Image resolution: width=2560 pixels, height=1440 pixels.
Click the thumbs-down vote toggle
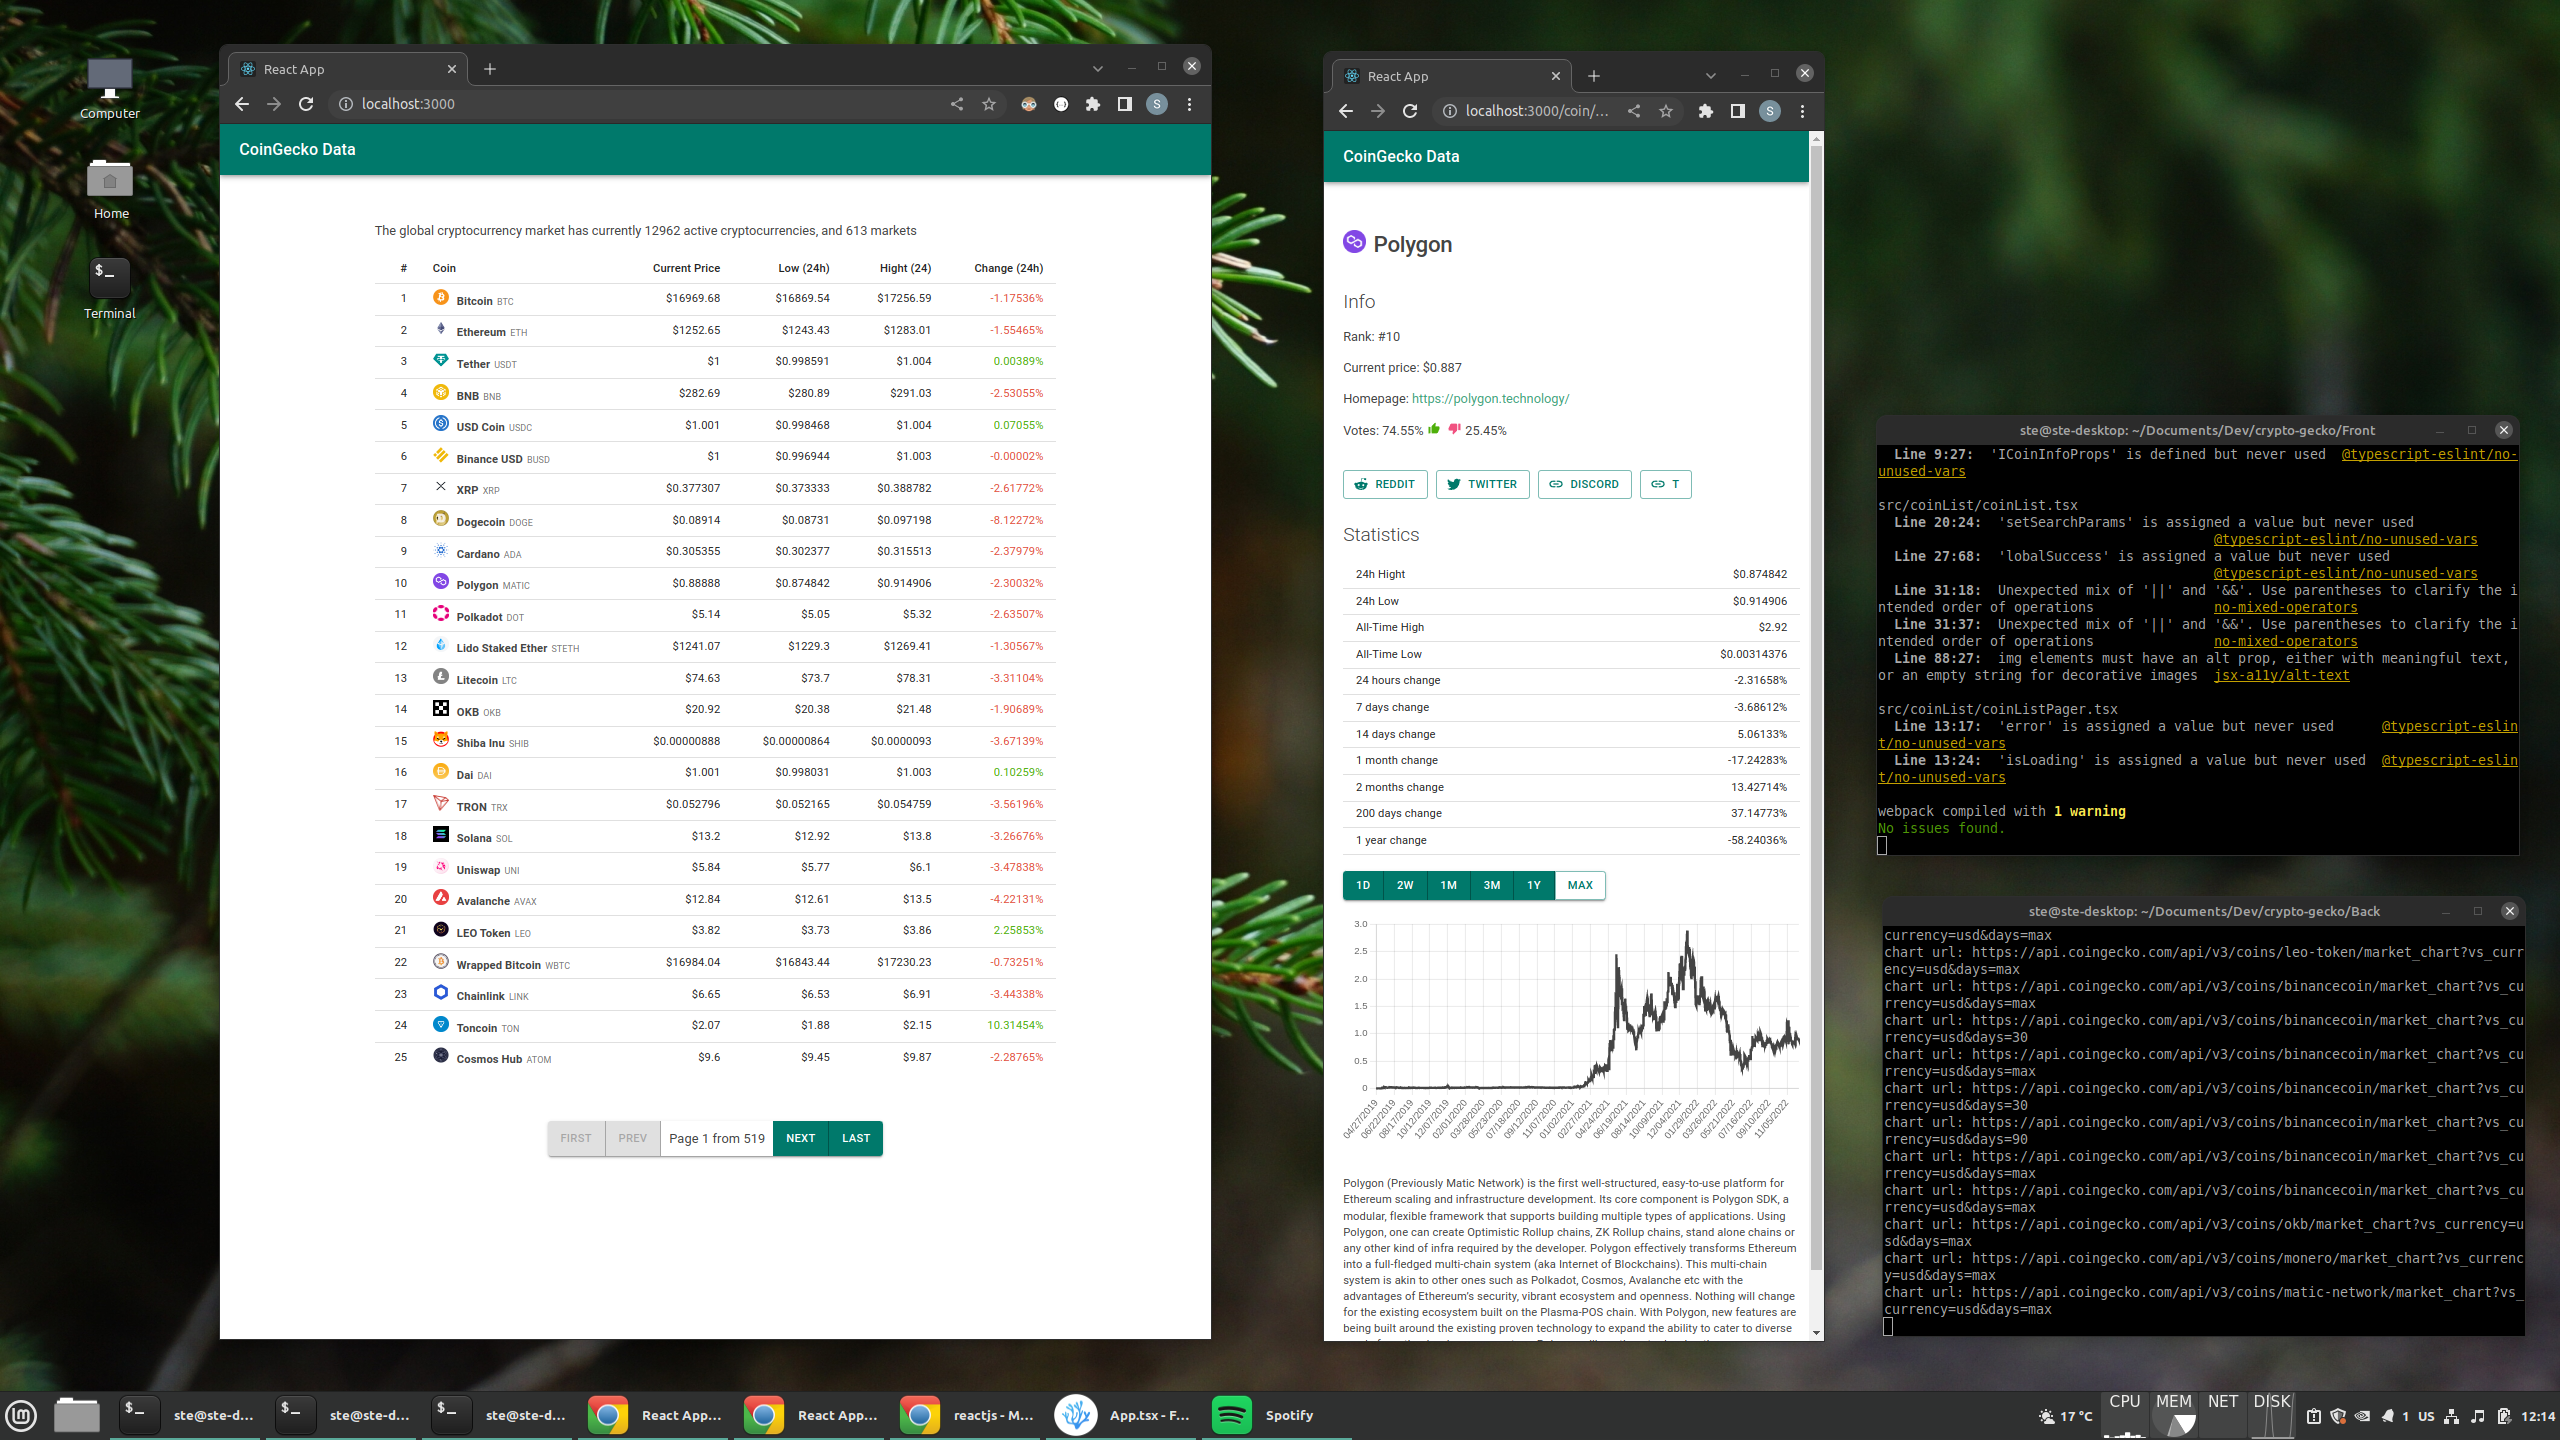(x=1453, y=430)
